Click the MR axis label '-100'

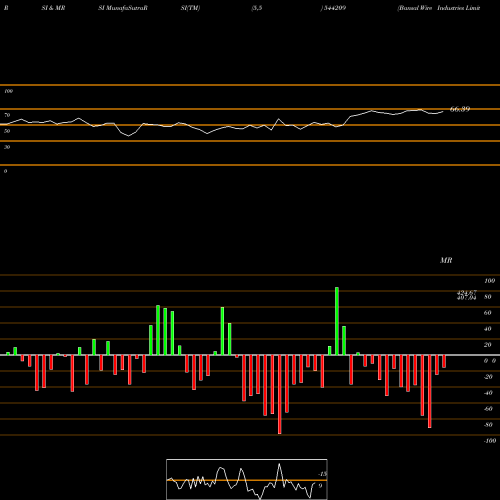(490, 441)
